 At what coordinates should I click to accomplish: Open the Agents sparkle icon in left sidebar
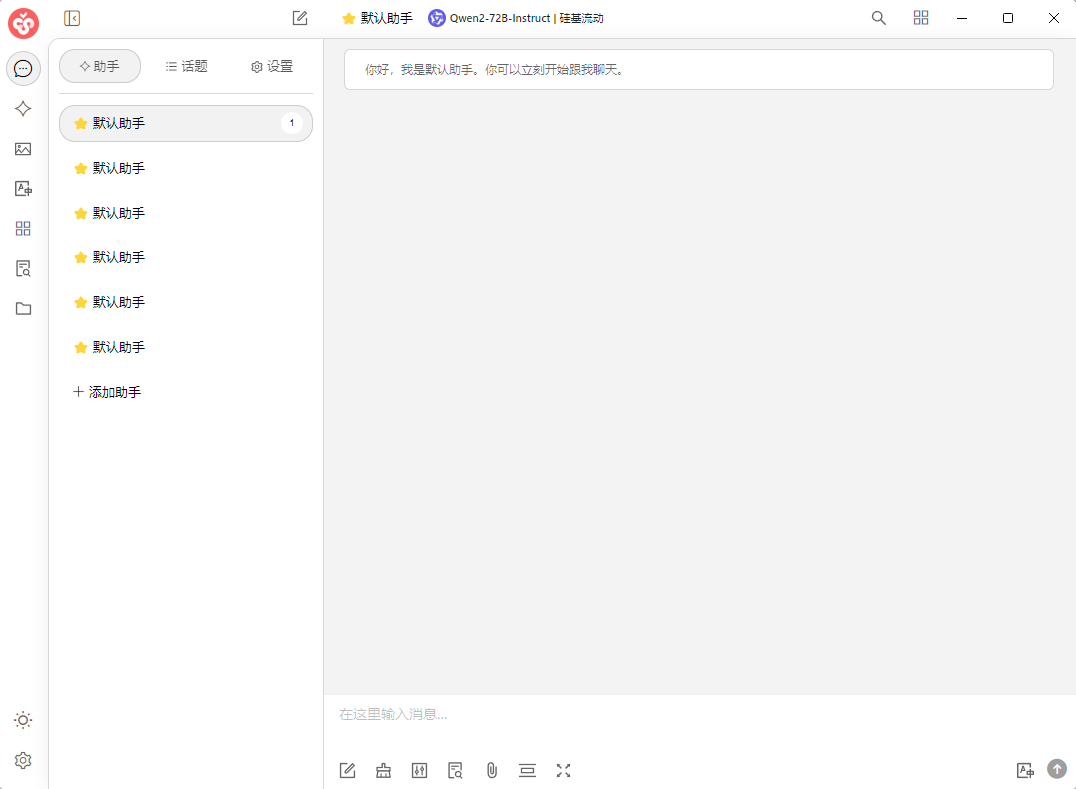click(23, 109)
